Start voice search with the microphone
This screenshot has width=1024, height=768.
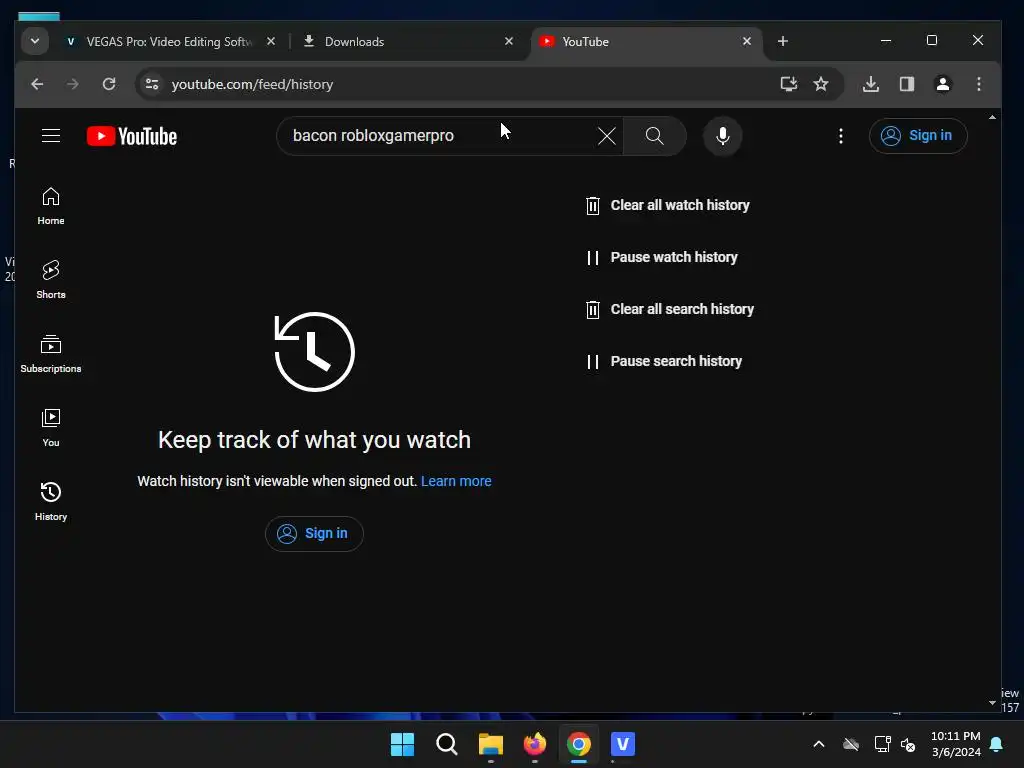722,136
